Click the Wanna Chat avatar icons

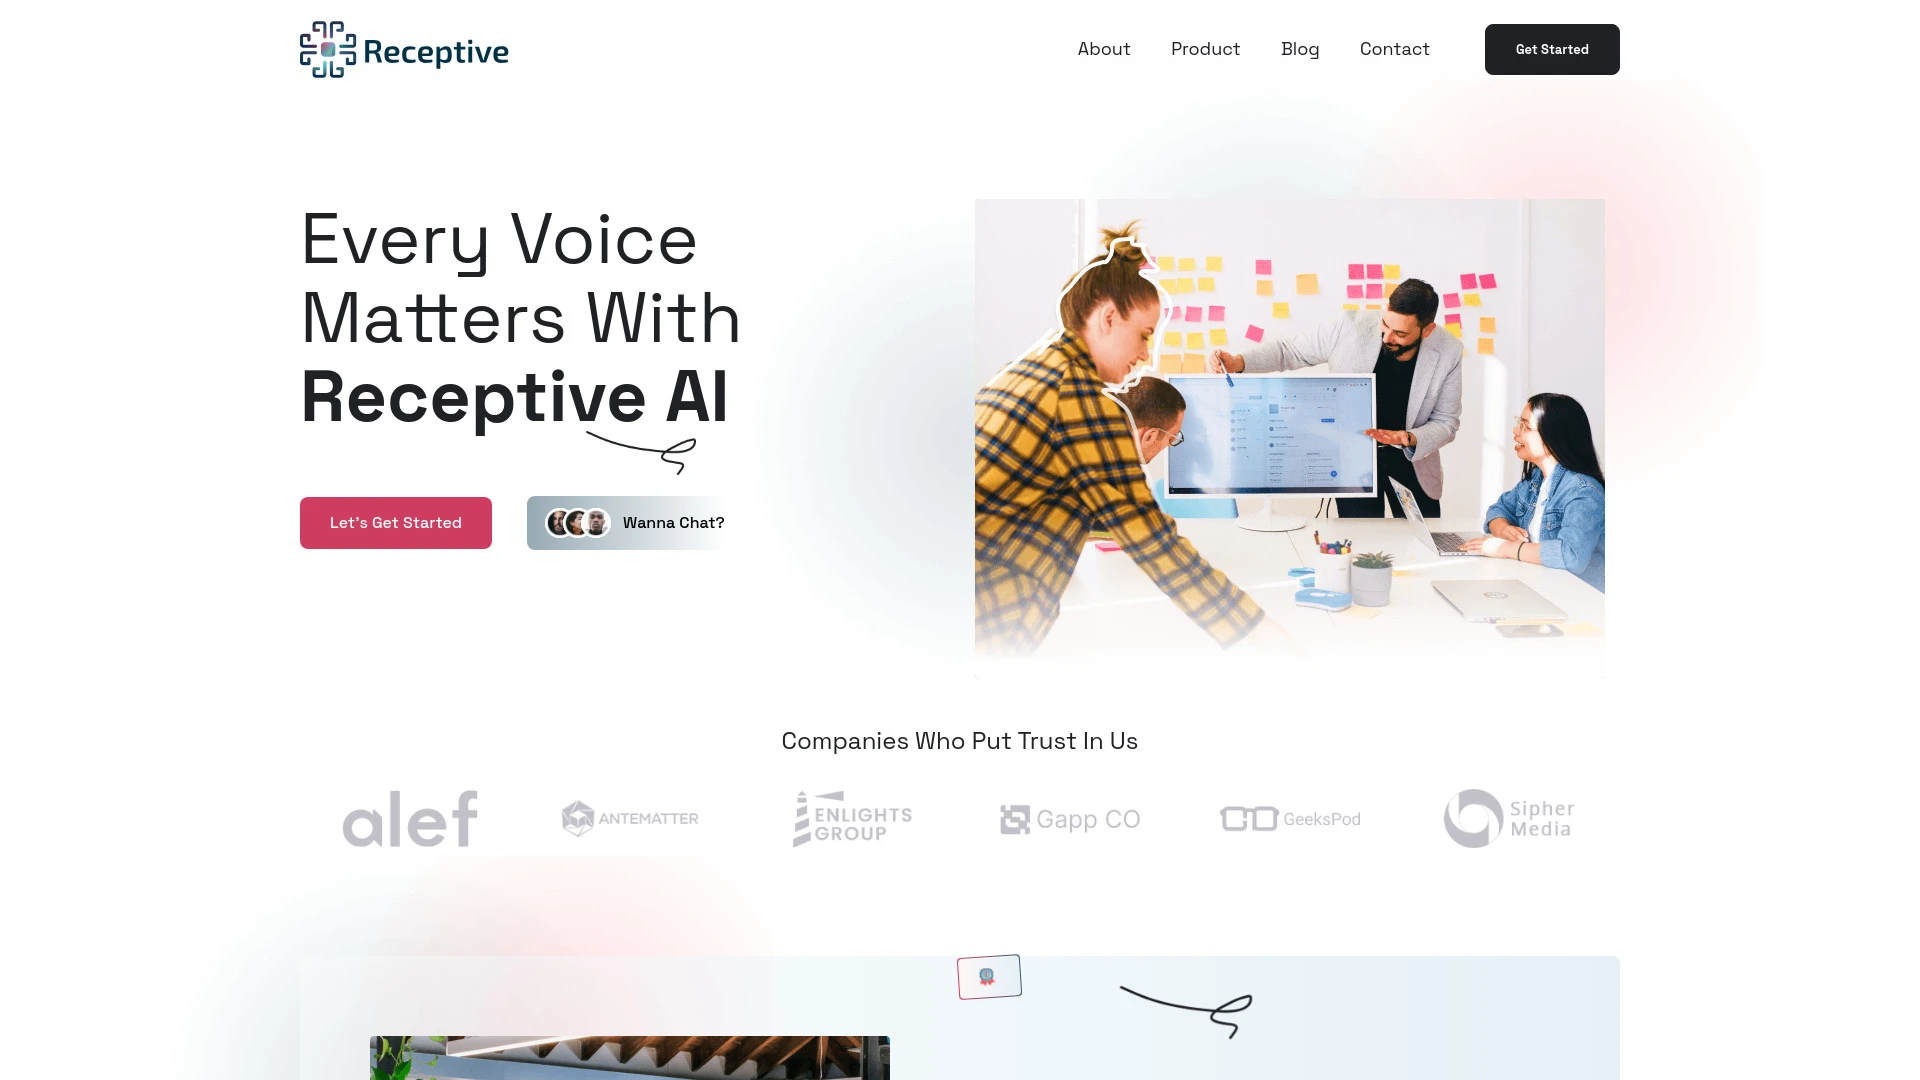pyautogui.click(x=576, y=522)
